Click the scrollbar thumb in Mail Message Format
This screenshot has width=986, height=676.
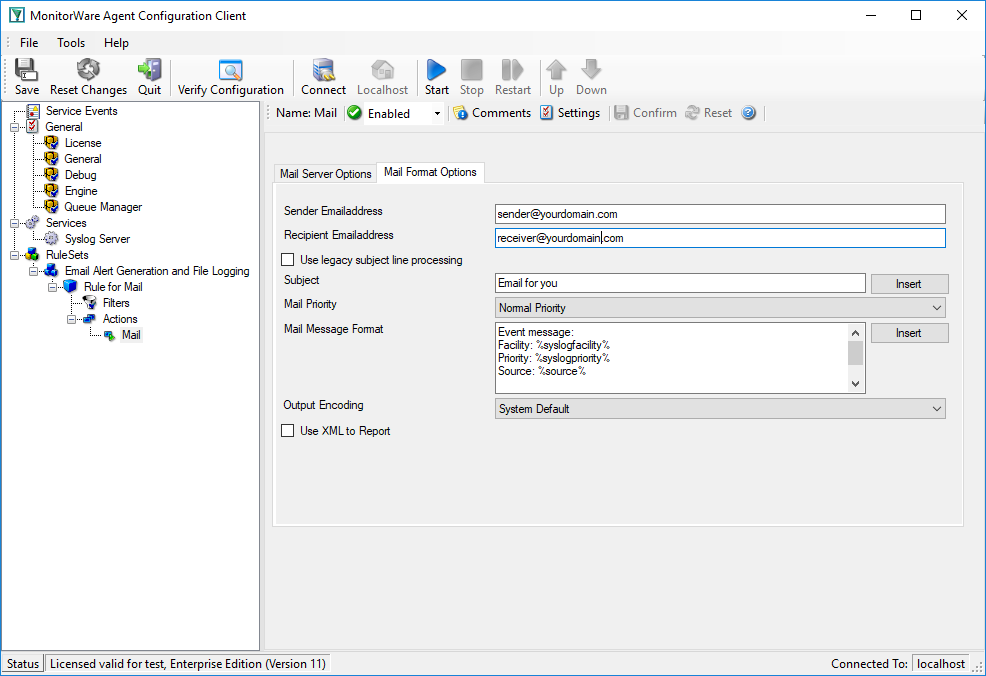click(855, 353)
